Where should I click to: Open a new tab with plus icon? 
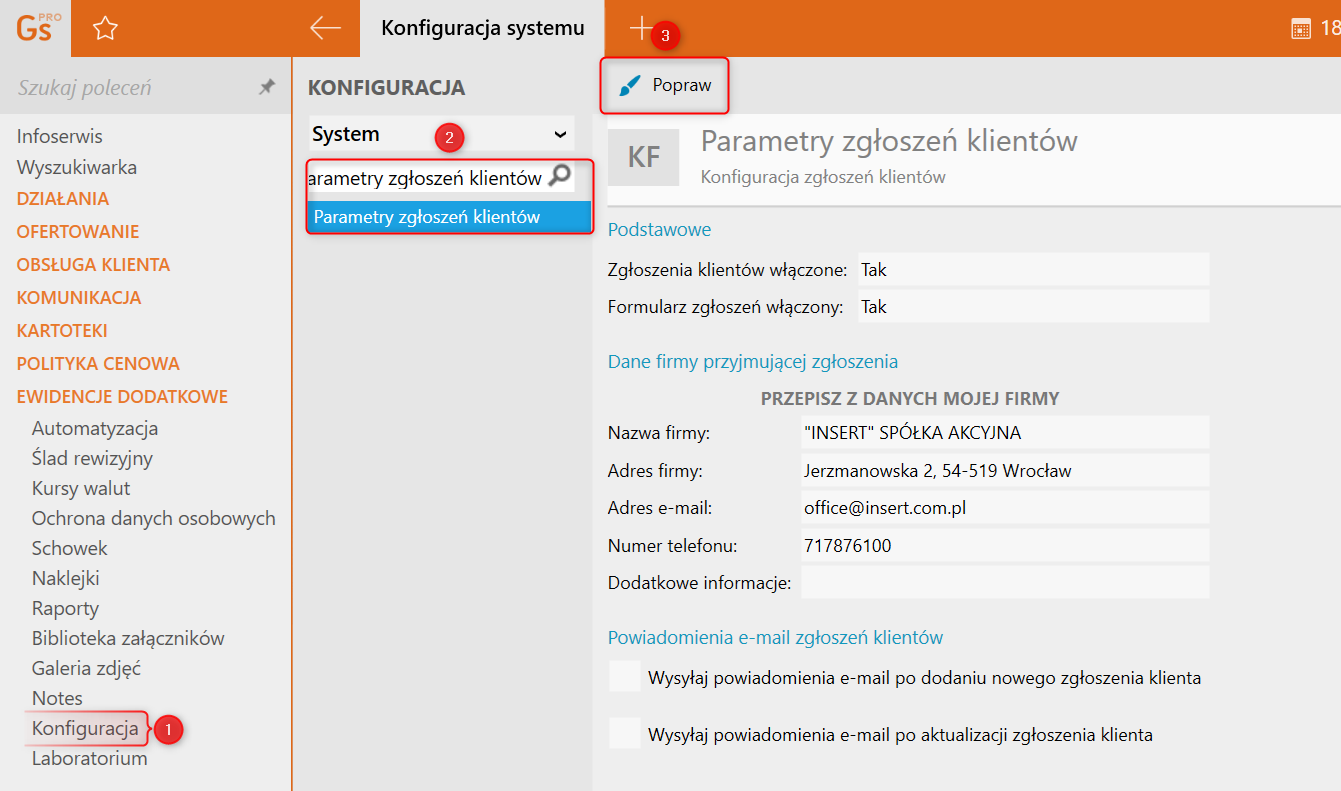tap(640, 28)
